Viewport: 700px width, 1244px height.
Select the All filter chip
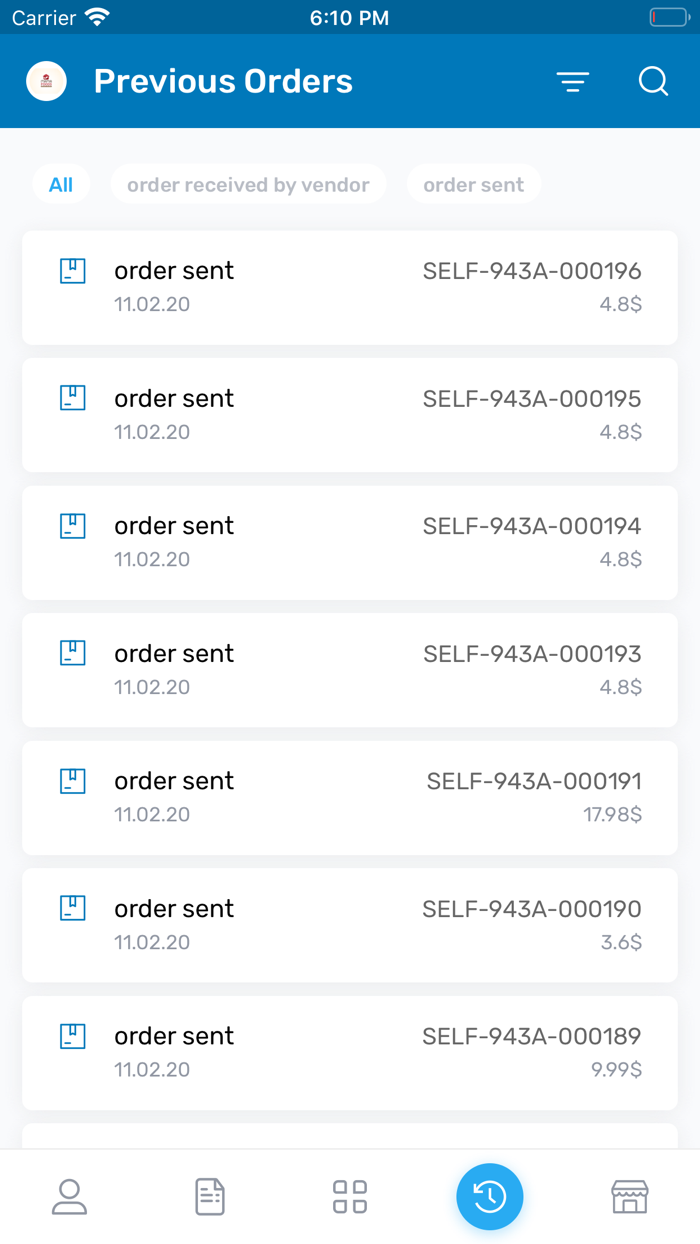pyautogui.click(x=61, y=184)
